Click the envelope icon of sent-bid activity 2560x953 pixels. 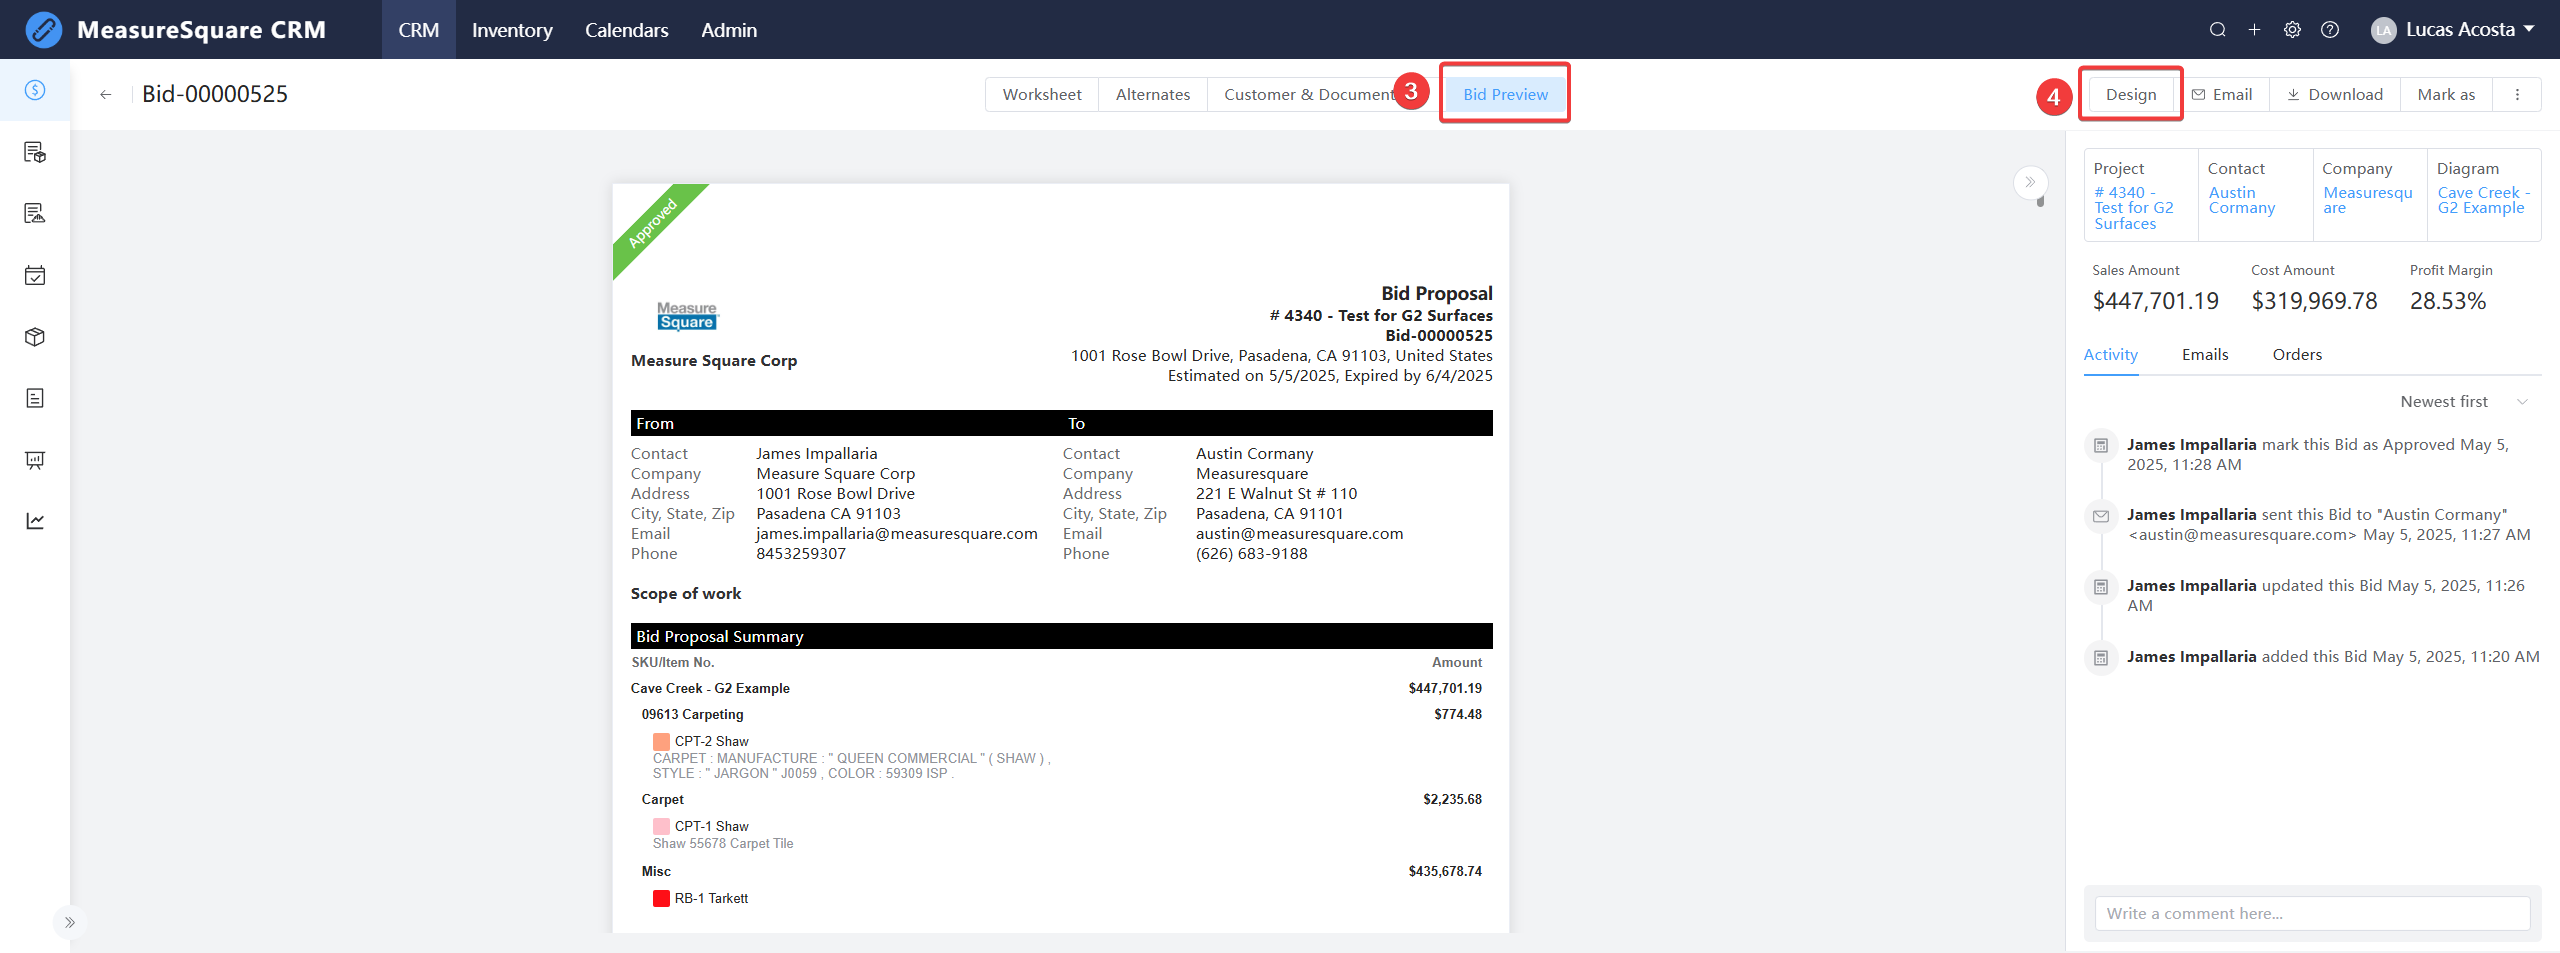point(2101,516)
